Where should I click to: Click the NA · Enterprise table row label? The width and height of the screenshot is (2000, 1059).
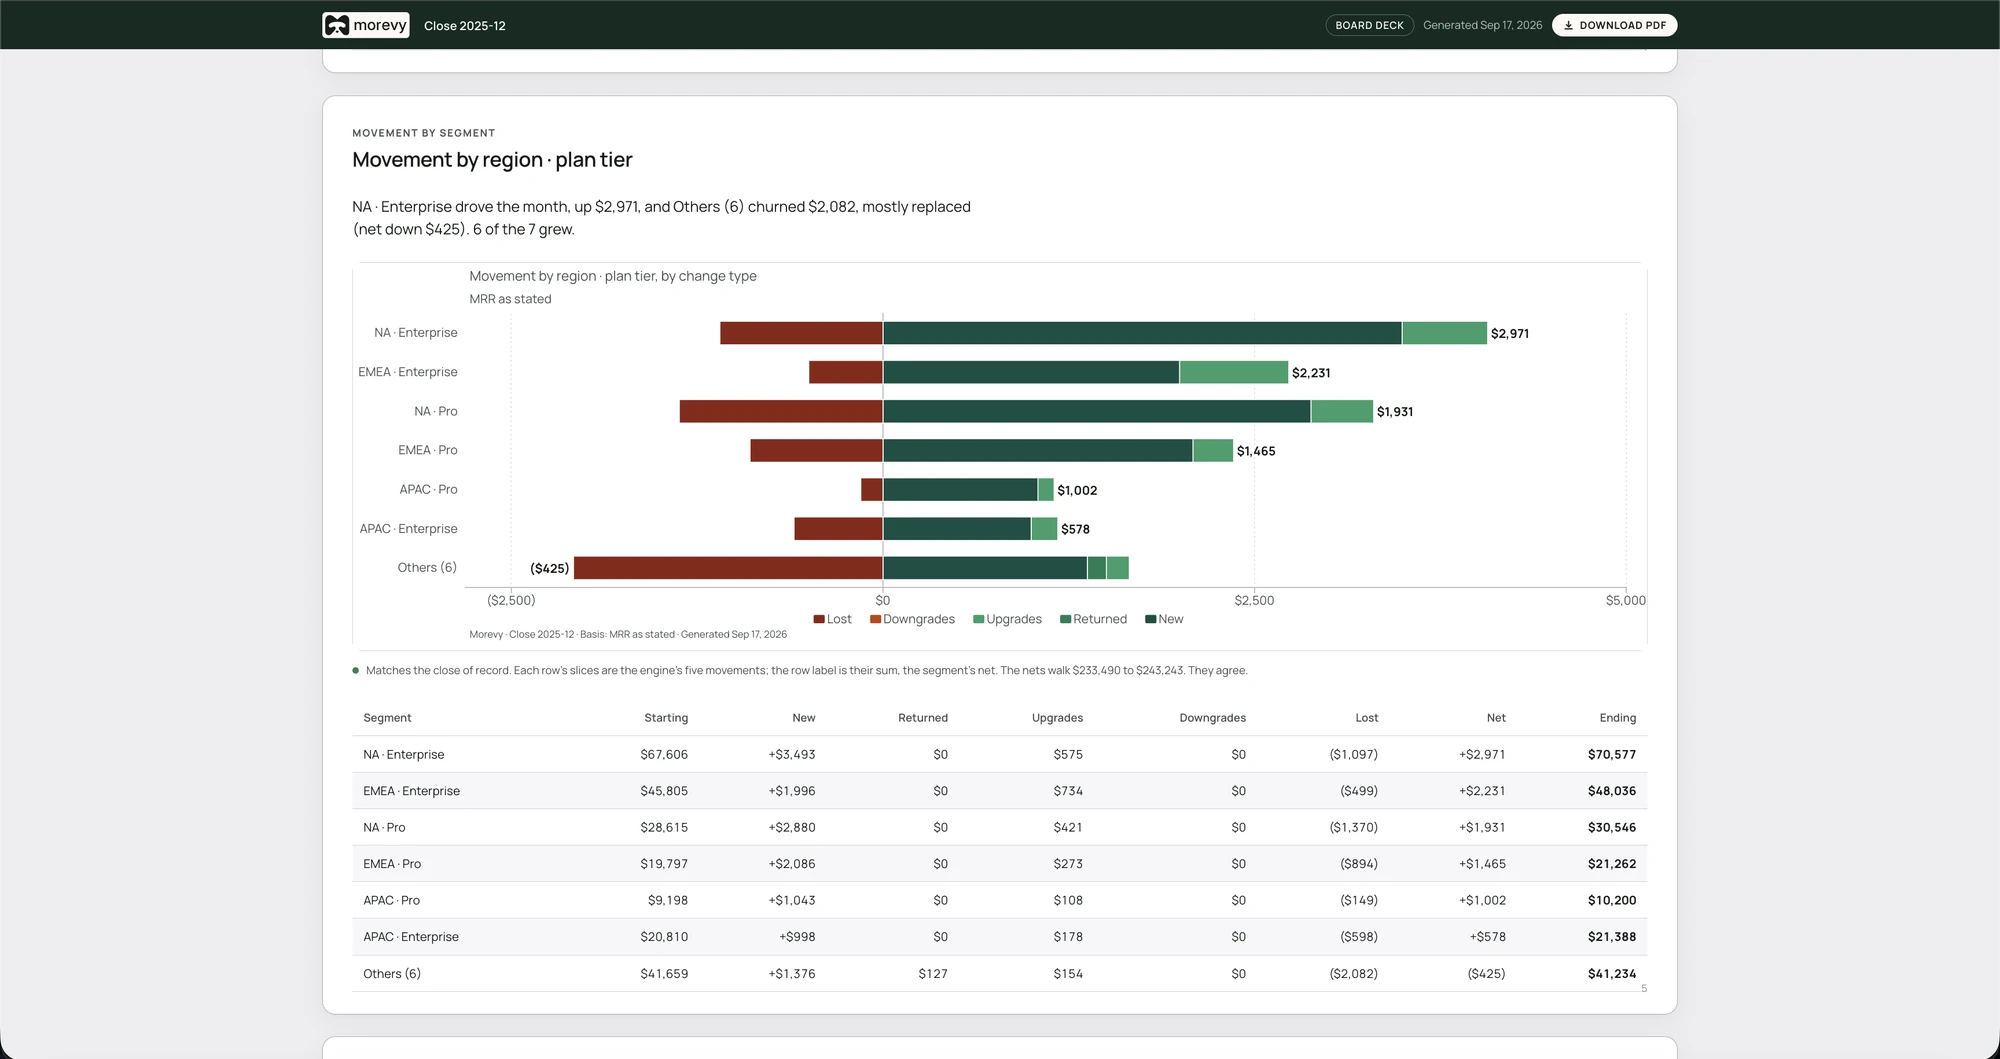pyautogui.click(x=404, y=755)
